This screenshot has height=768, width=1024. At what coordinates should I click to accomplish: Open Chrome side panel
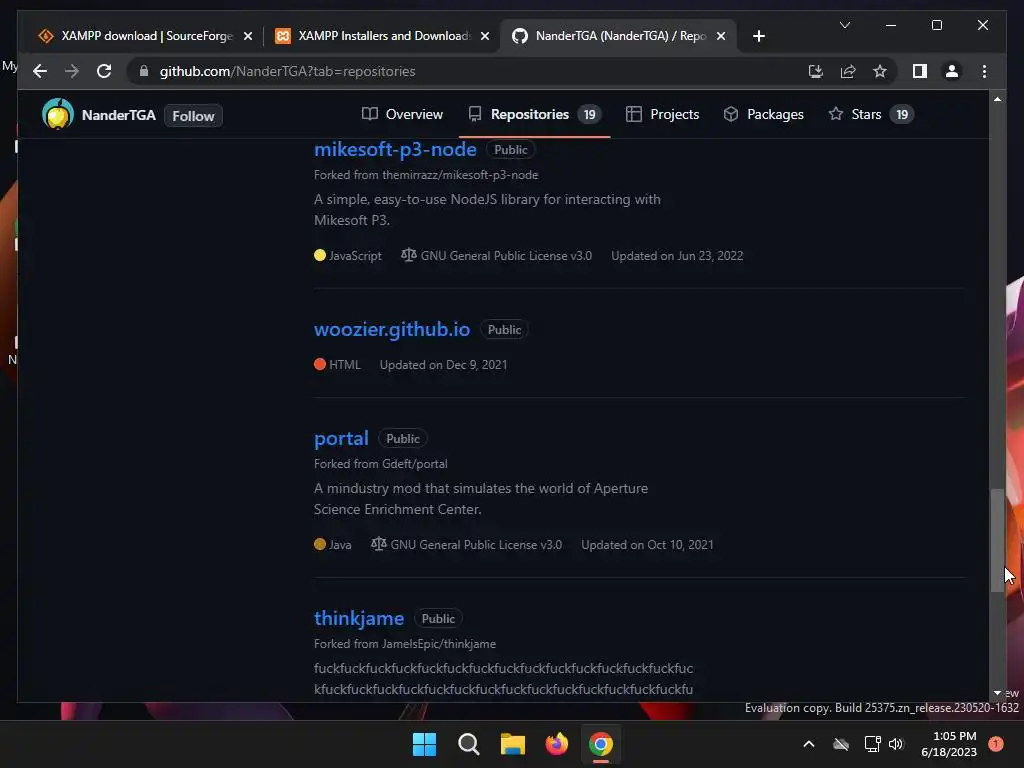tap(920, 71)
